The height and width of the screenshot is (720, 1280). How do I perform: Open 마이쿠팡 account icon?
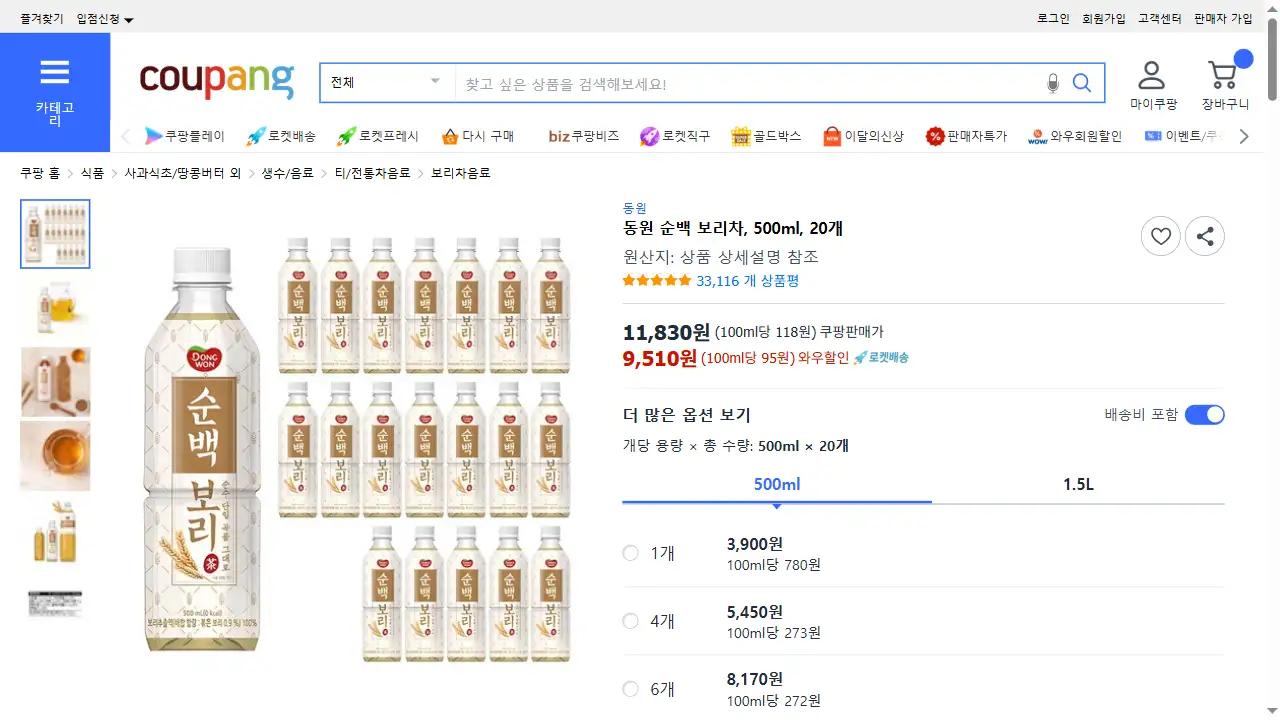pyautogui.click(x=1153, y=85)
